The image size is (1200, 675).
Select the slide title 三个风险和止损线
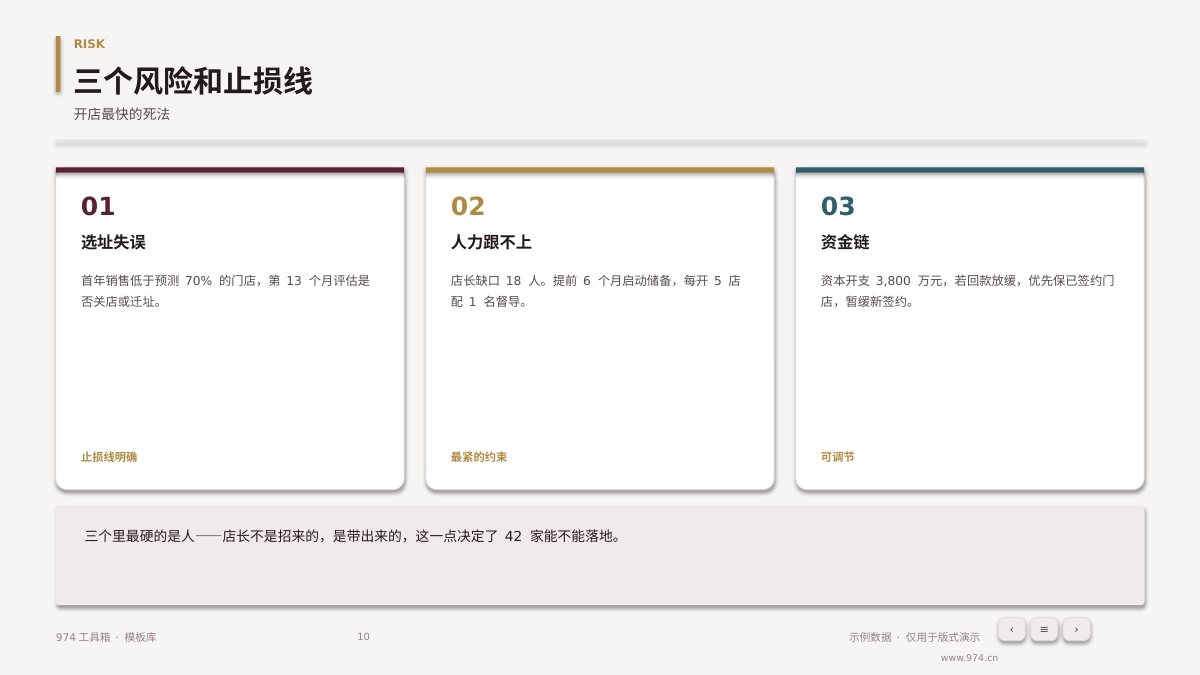coord(193,81)
